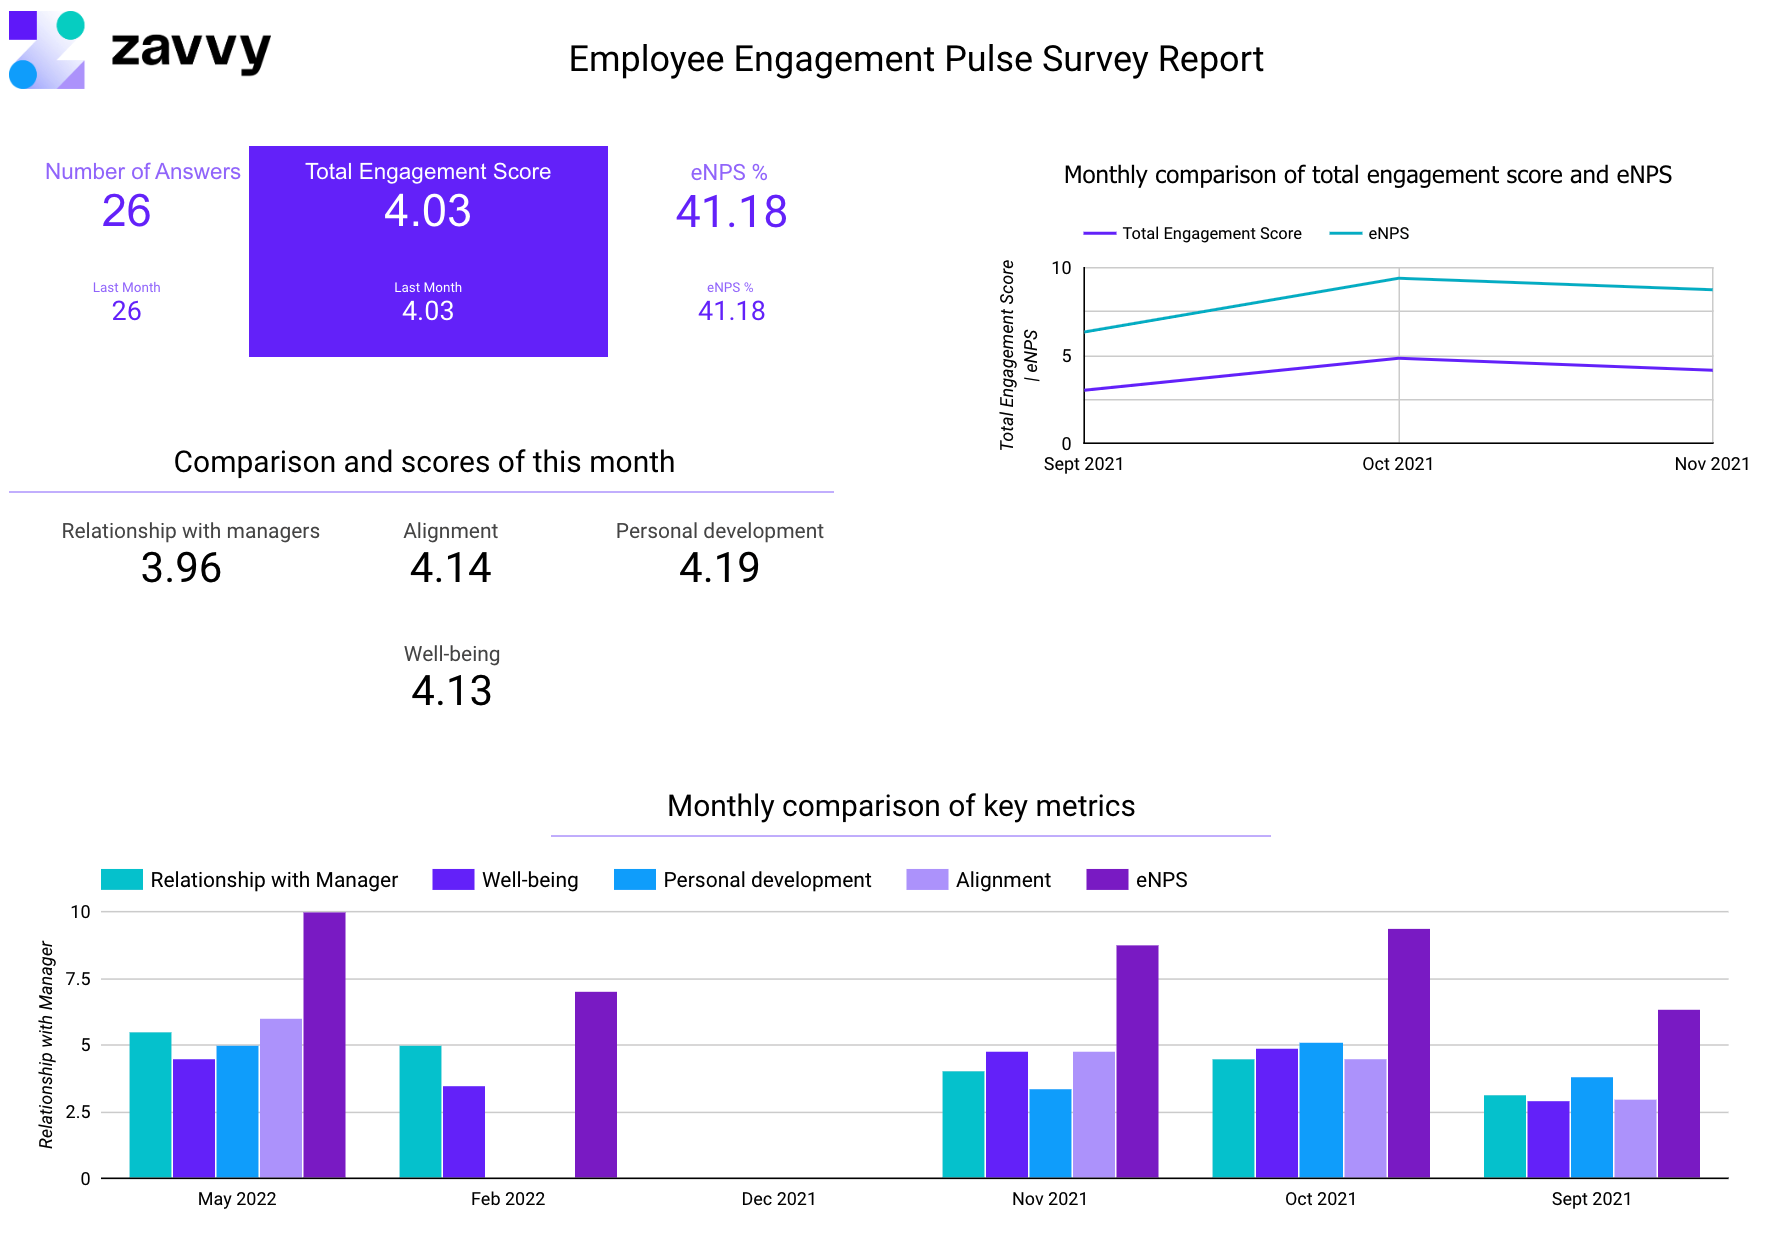This screenshot has width=1780, height=1238.
Task: Select the Oct 2021 axis label
Action: [1399, 464]
